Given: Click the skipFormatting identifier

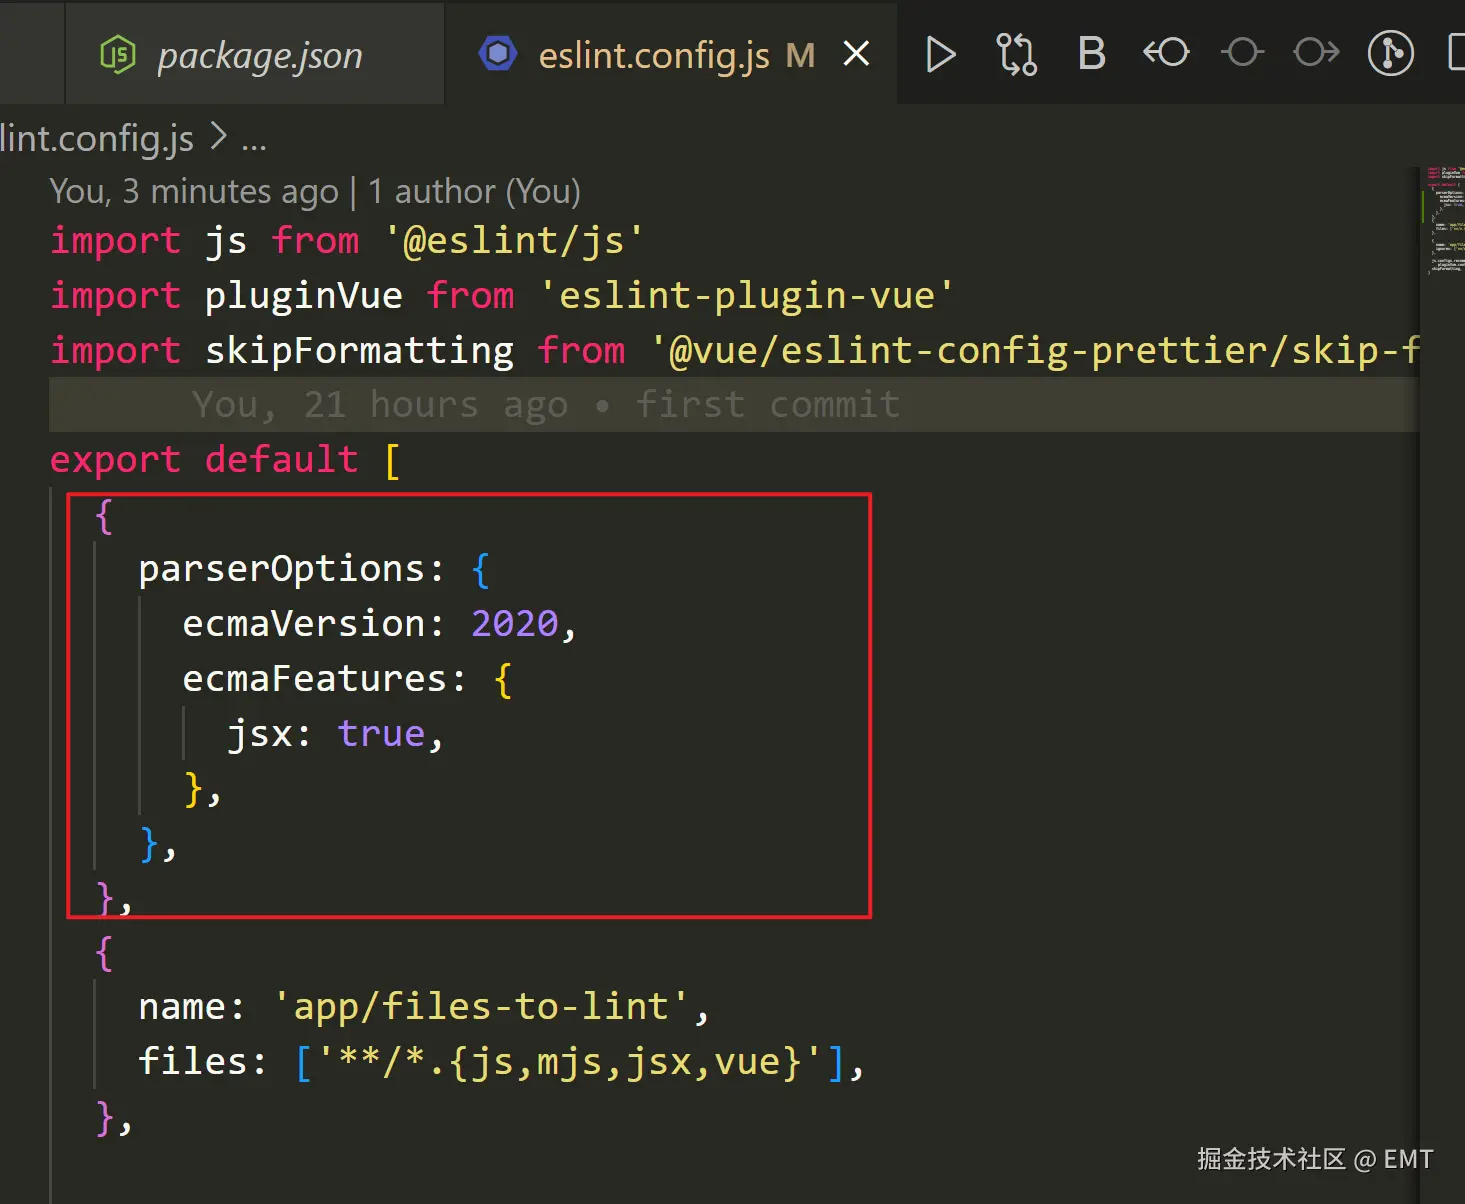Looking at the screenshot, I should (x=359, y=351).
